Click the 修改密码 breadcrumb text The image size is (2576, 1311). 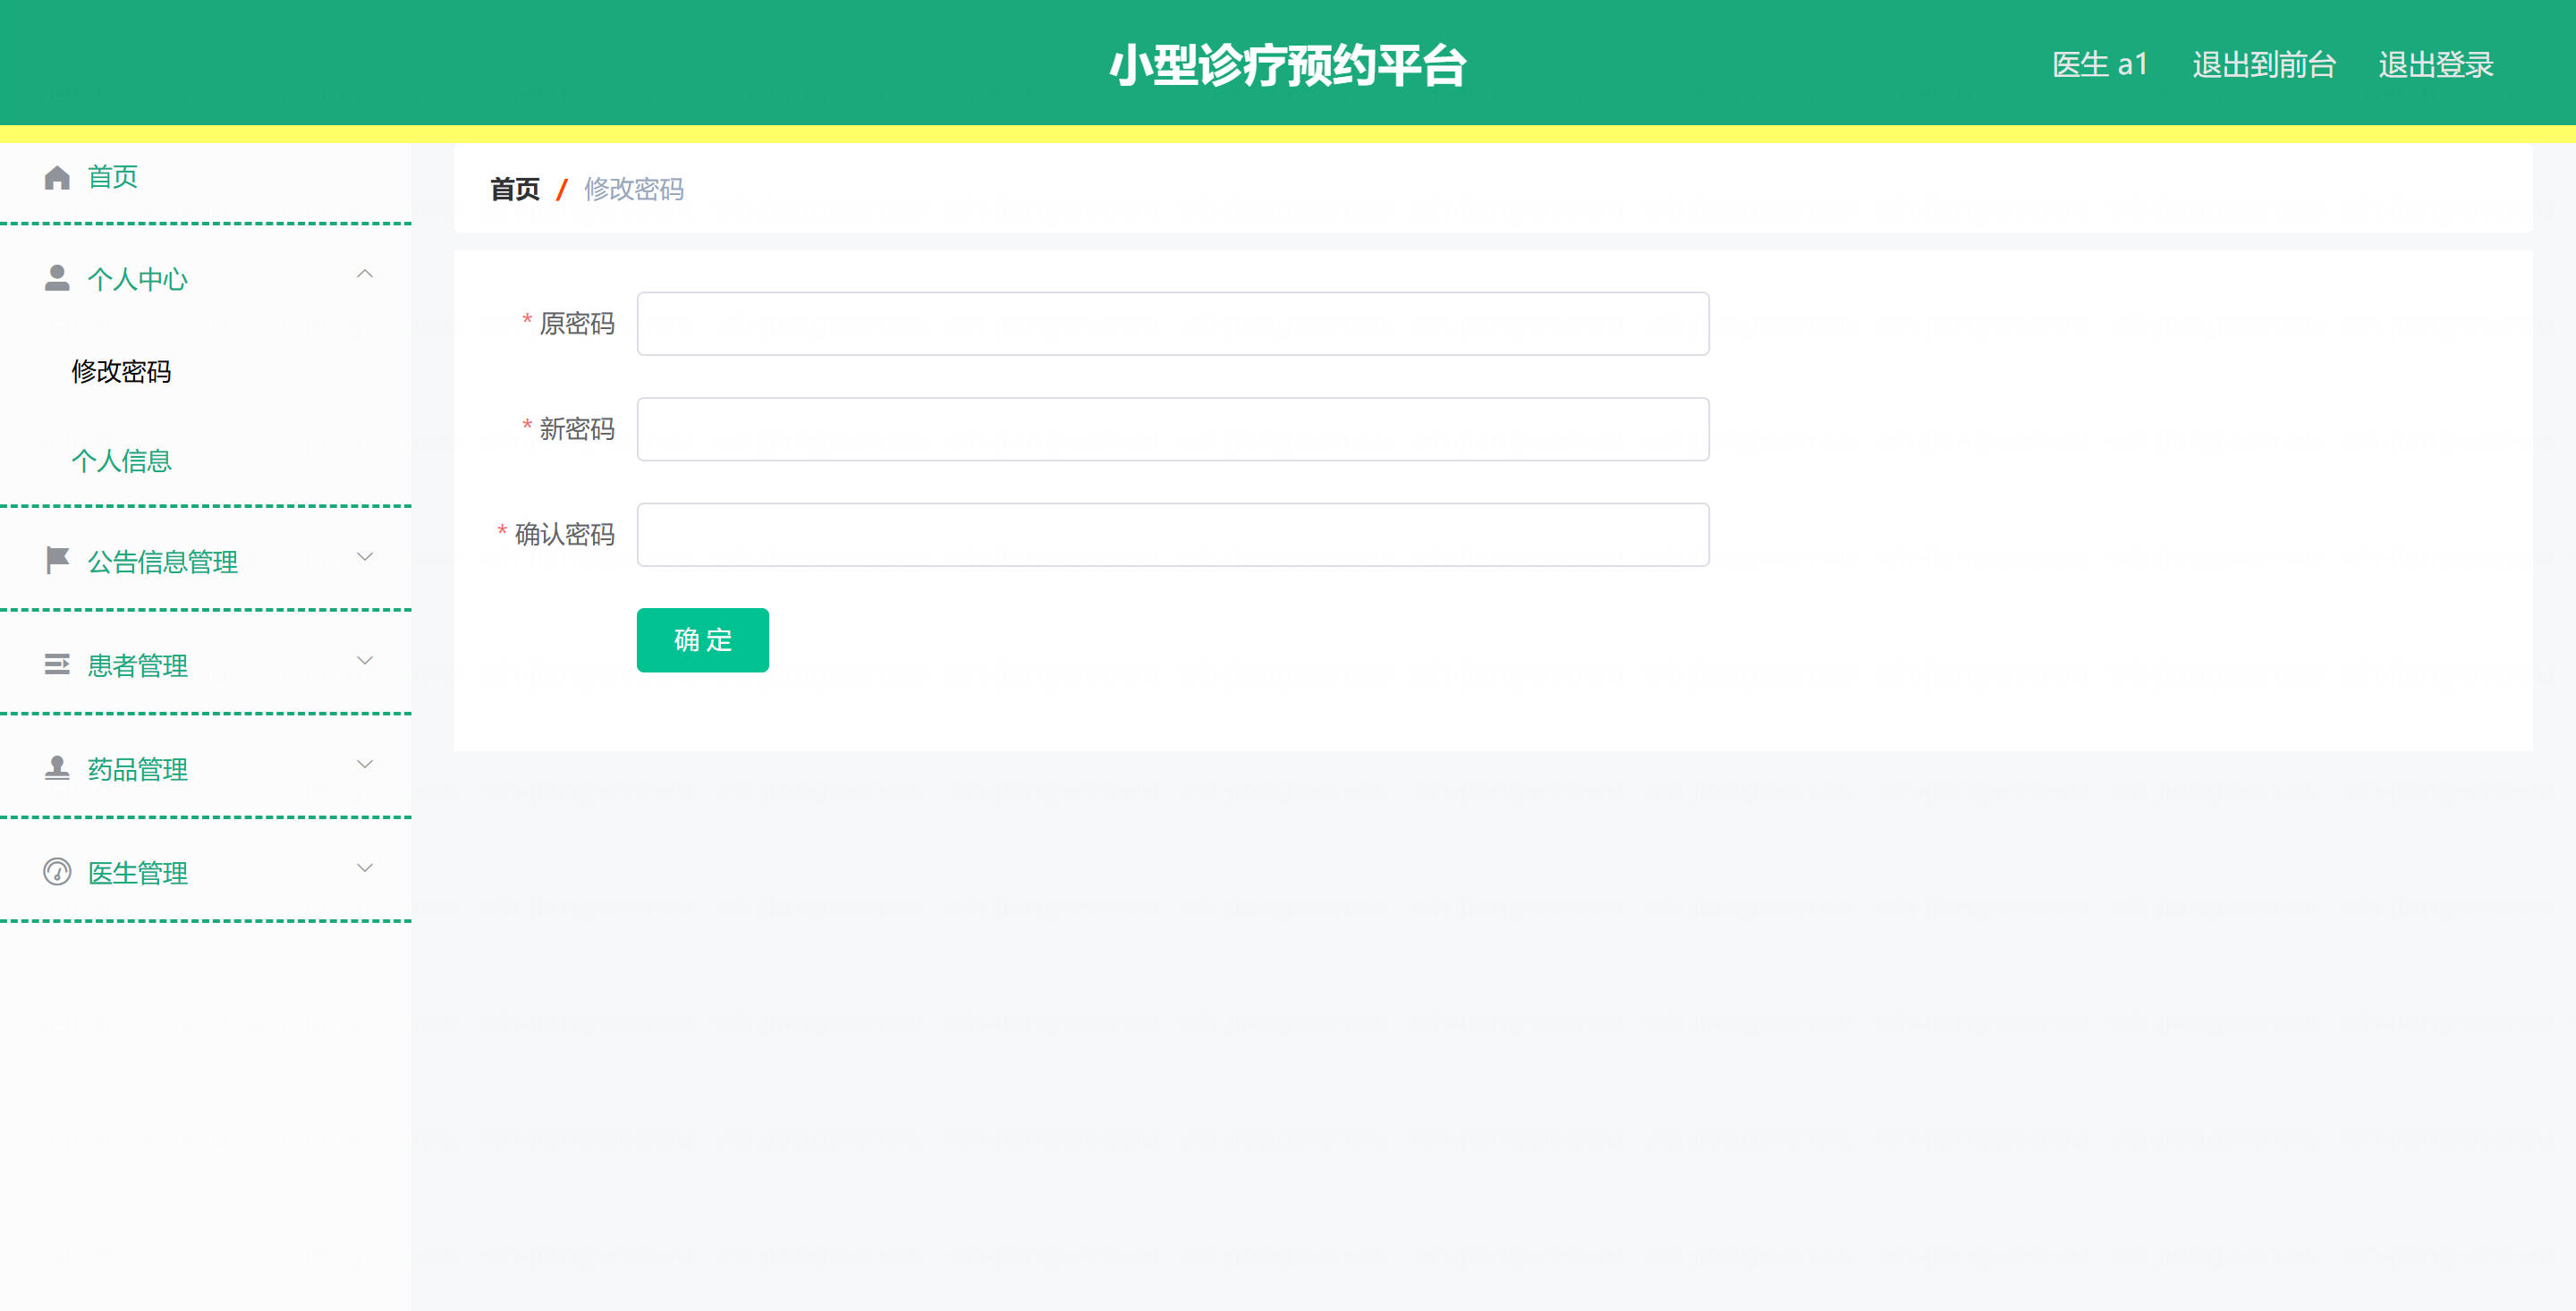(634, 189)
